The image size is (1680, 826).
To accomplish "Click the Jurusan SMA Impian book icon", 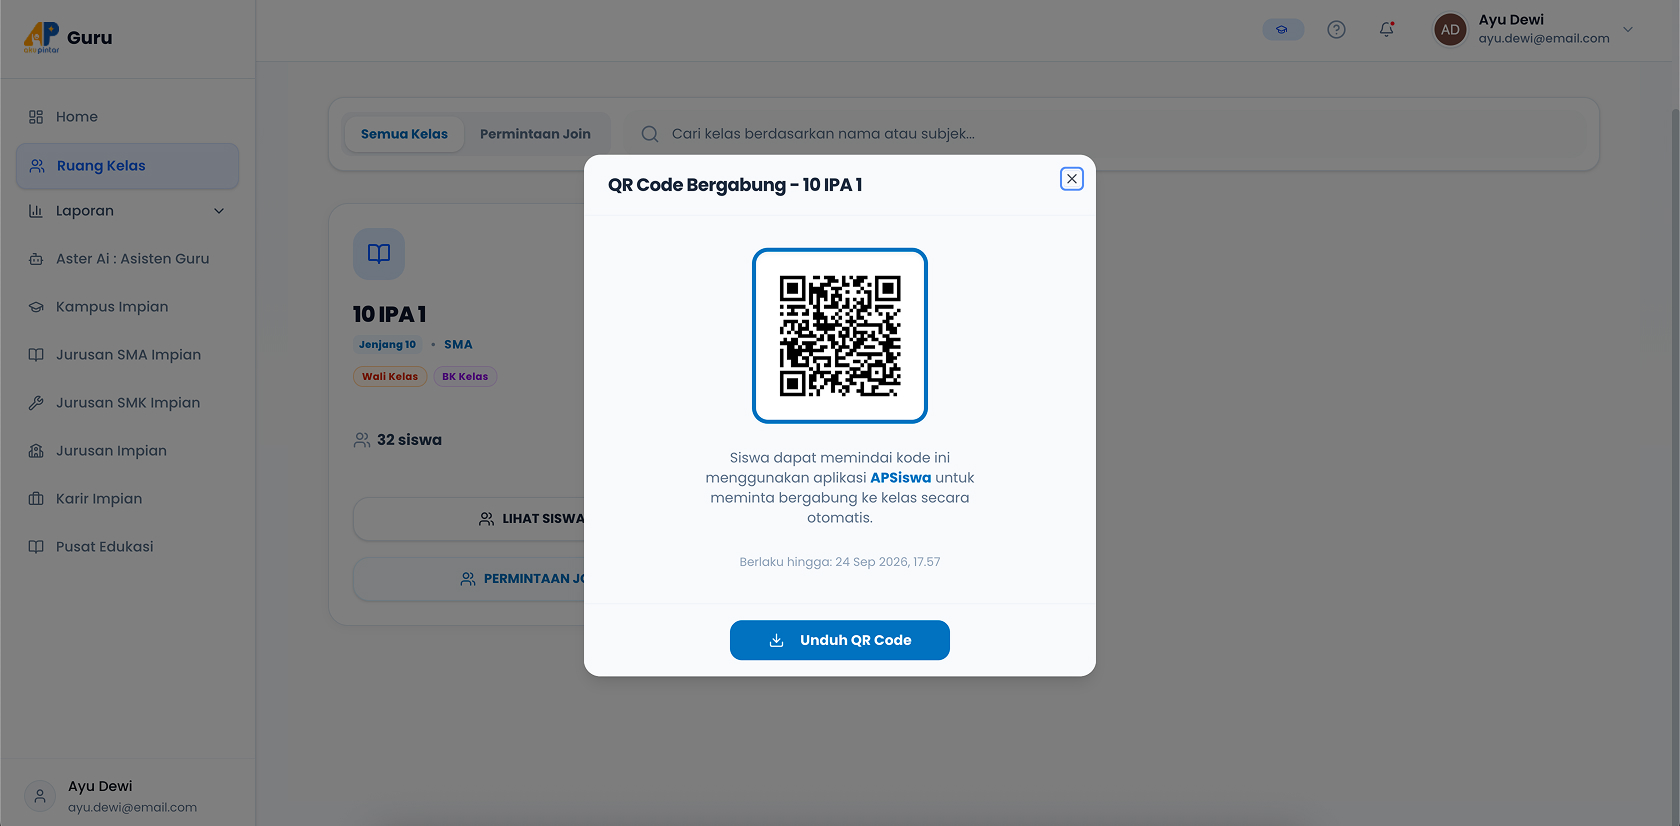I will (x=36, y=355).
